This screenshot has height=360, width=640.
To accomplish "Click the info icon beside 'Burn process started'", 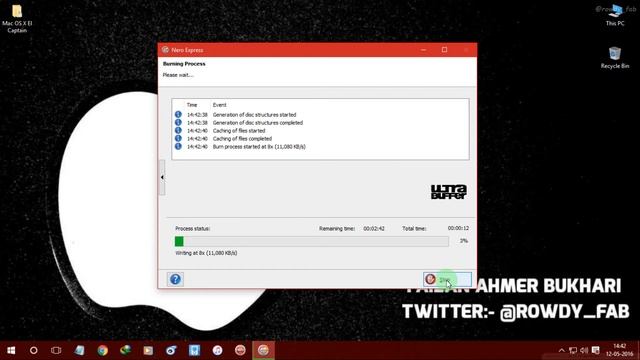I will [x=178, y=146].
